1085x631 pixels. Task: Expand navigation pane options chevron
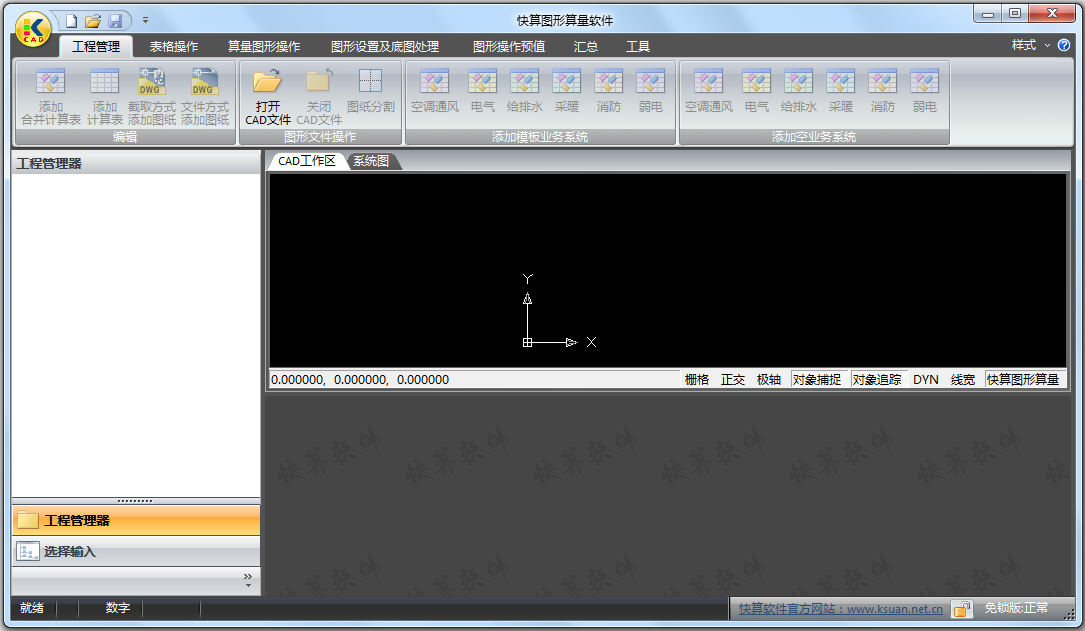(x=248, y=580)
